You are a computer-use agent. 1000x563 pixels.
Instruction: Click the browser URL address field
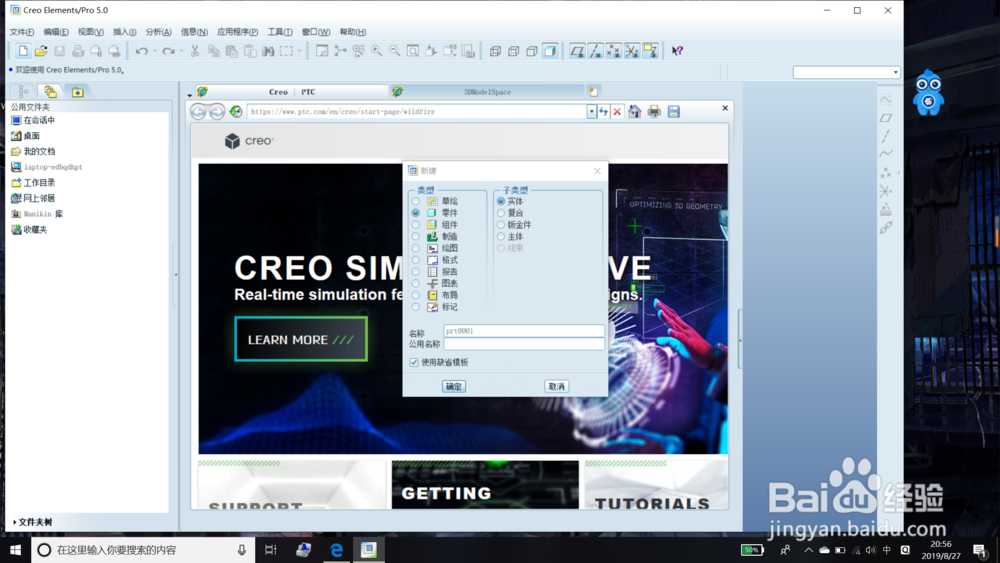pyautogui.click(x=417, y=112)
